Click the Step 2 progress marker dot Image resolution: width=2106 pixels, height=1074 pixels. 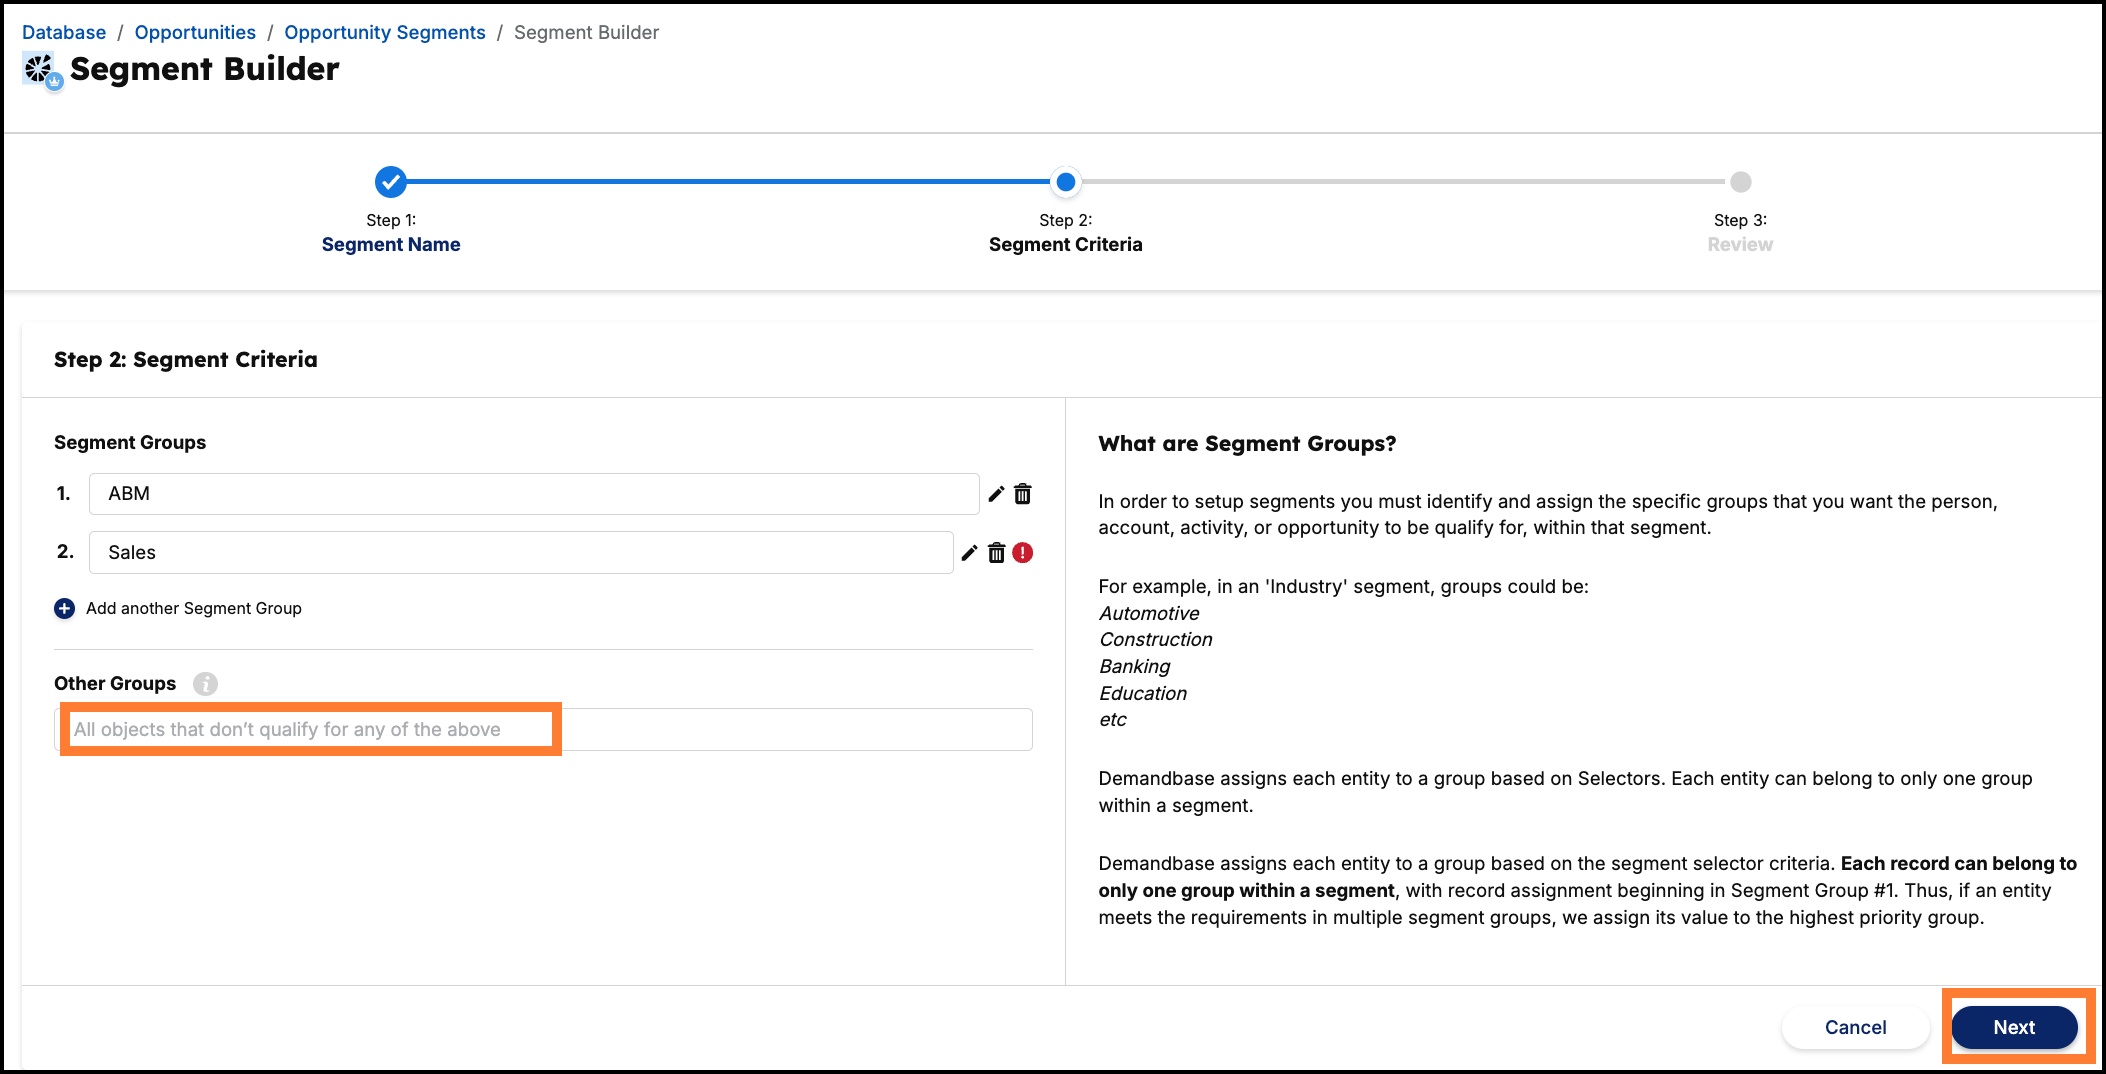[x=1066, y=182]
